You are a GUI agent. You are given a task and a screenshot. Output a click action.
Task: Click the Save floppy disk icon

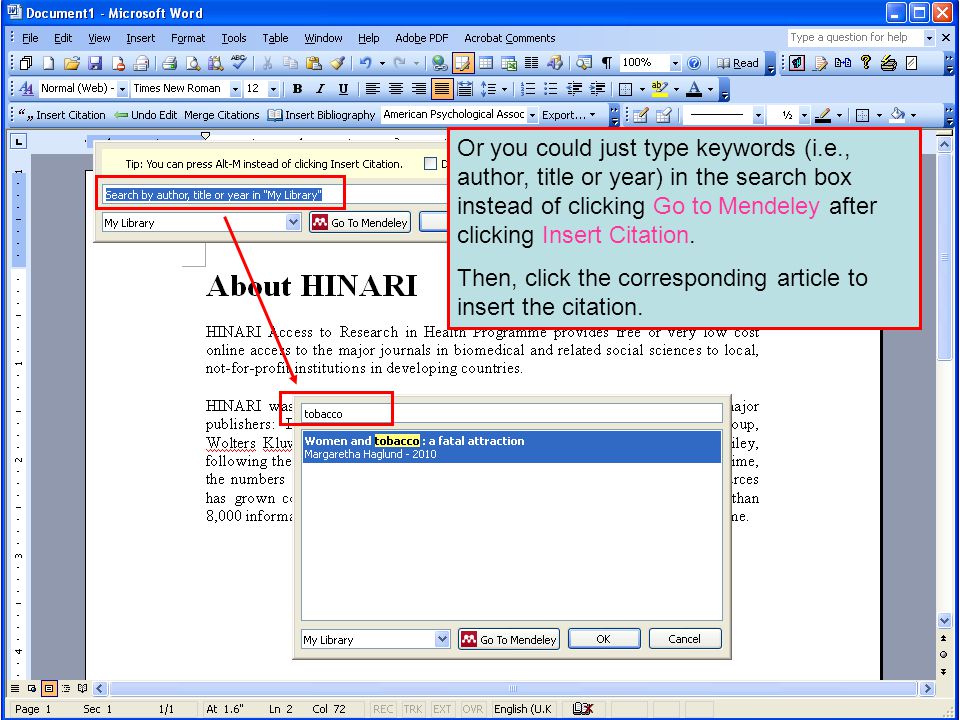pyautogui.click(x=95, y=63)
